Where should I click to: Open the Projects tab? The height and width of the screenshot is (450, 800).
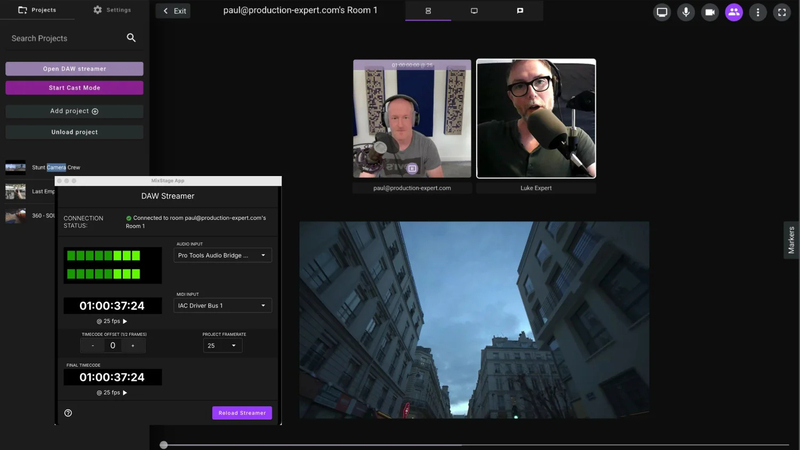coord(37,10)
